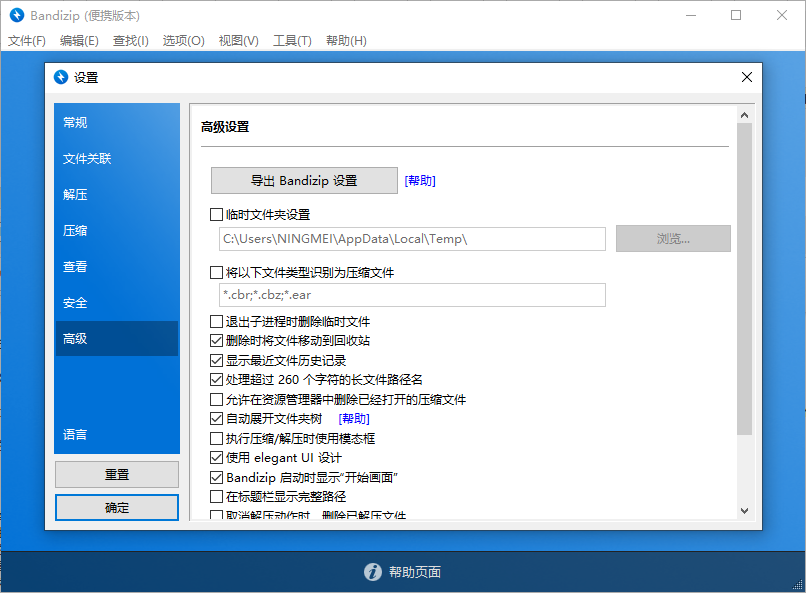Switch to the 解压 settings tab
Screen dimensions: 806x593
point(117,194)
